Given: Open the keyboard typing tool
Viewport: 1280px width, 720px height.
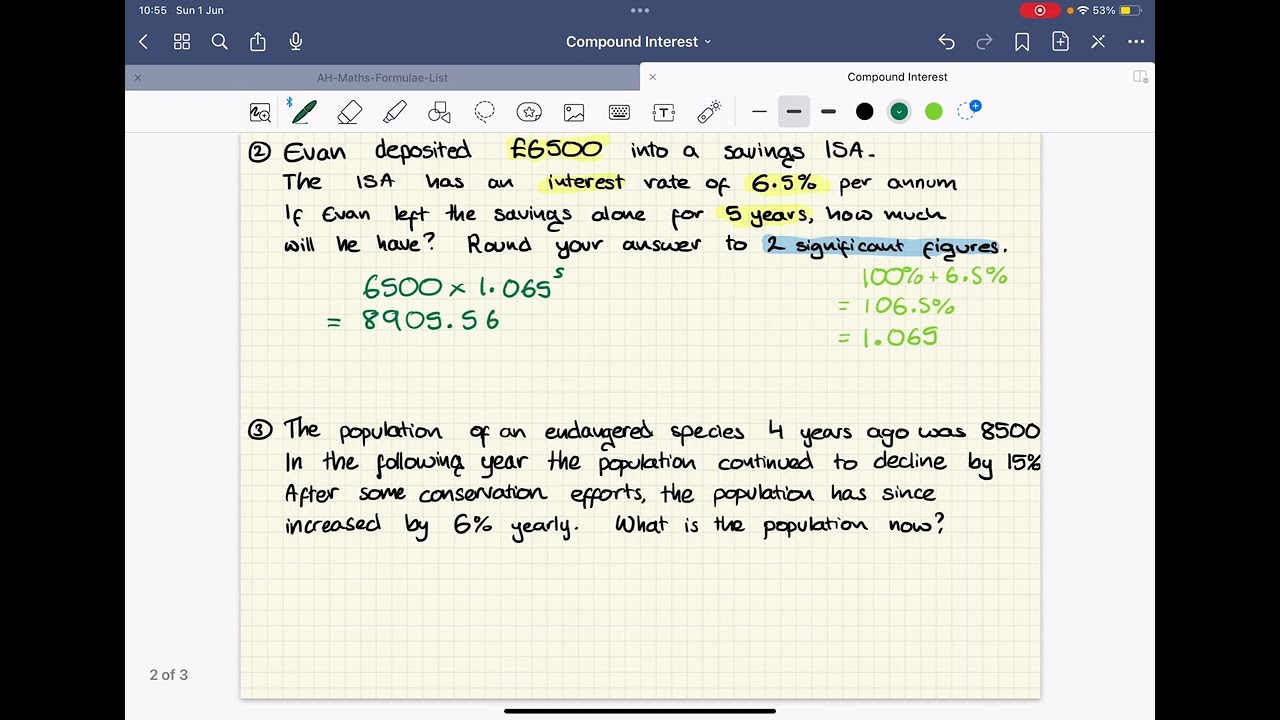Looking at the screenshot, I should point(619,112).
